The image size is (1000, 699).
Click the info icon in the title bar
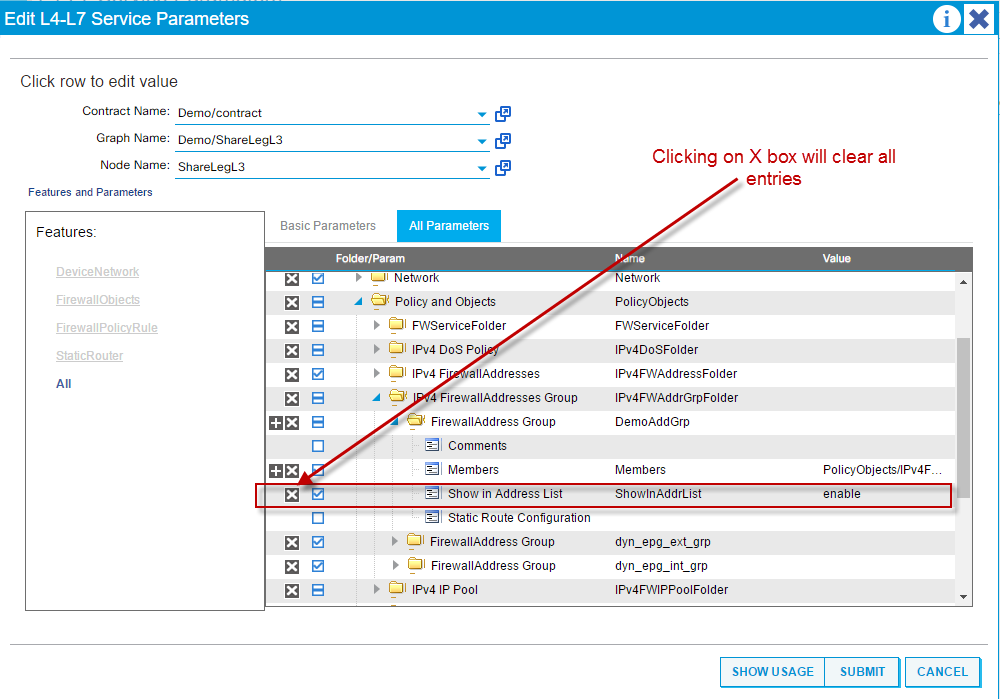pyautogui.click(x=946, y=19)
